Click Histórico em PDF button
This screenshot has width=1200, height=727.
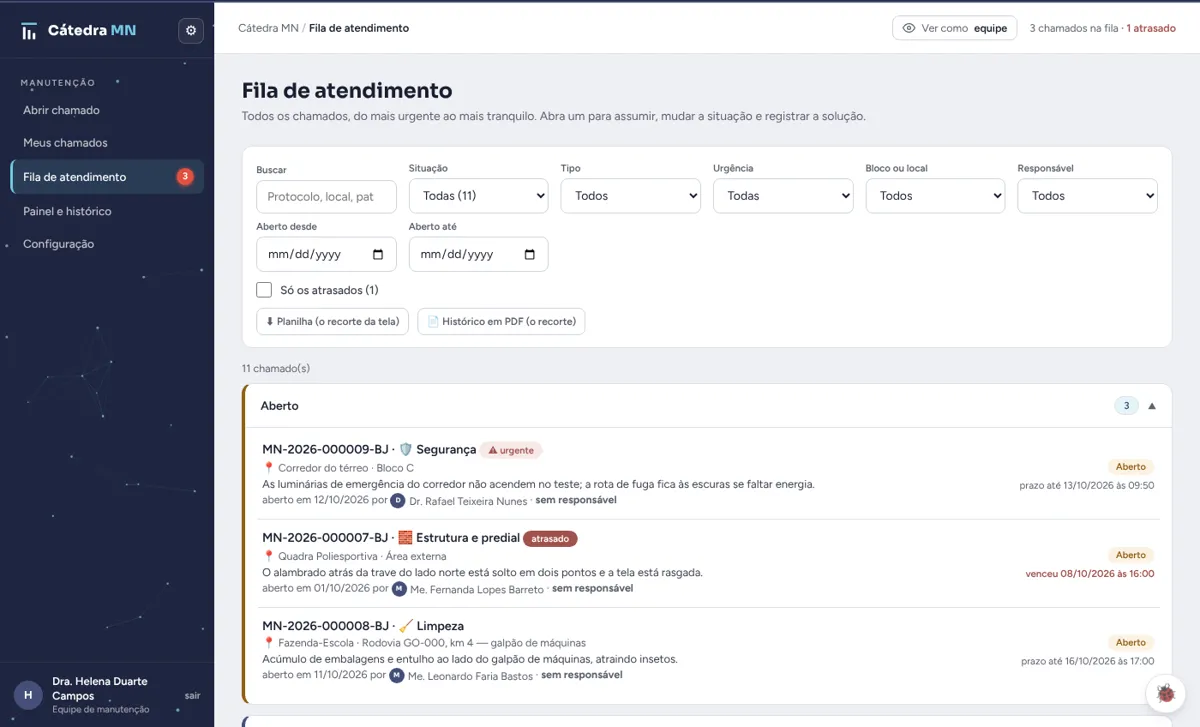[501, 321]
